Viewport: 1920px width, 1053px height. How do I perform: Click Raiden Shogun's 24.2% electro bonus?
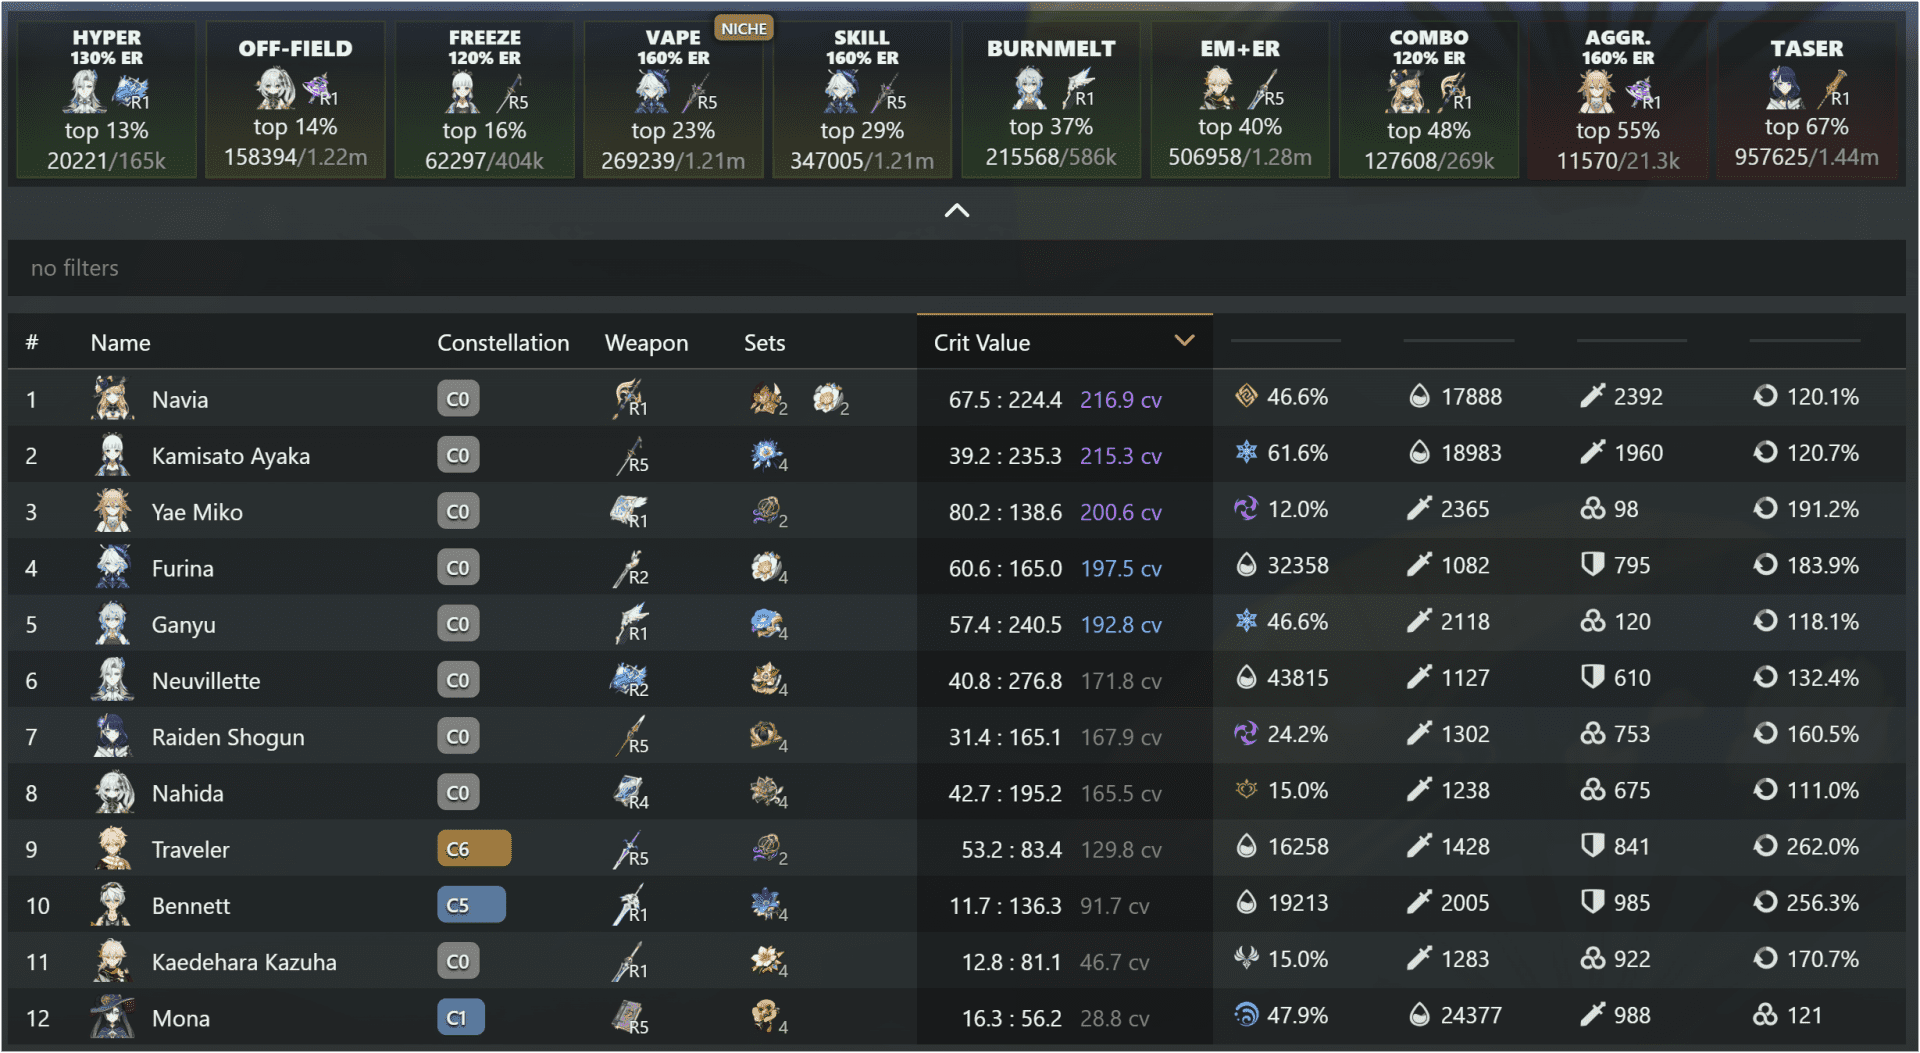[1298, 734]
